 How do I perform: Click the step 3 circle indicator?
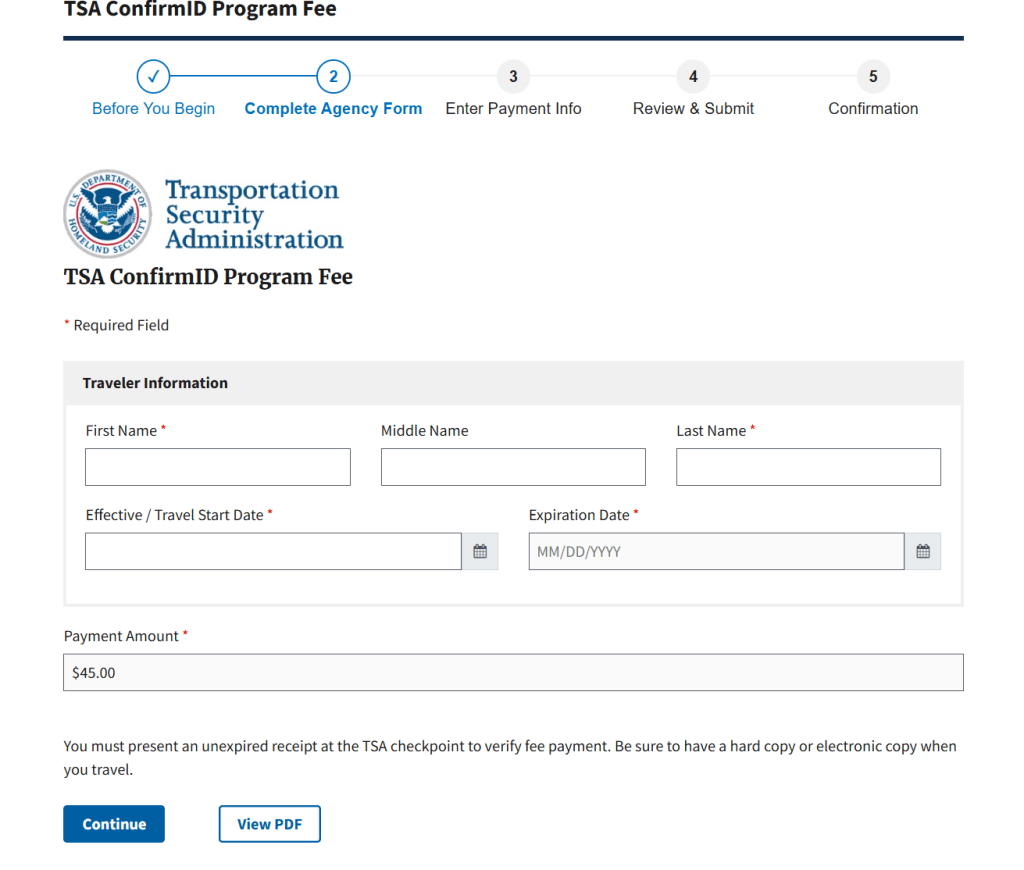pyautogui.click(x=513, y=76)
